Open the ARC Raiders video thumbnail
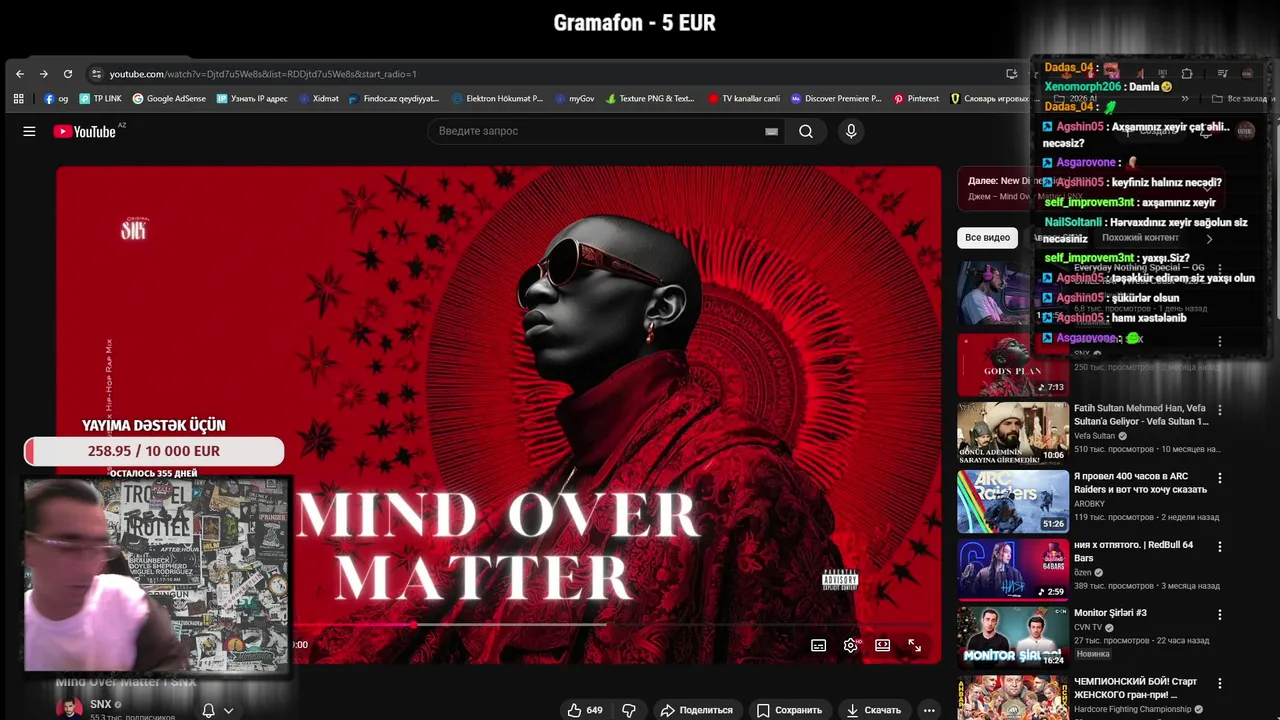 (x=1013, y=502)
